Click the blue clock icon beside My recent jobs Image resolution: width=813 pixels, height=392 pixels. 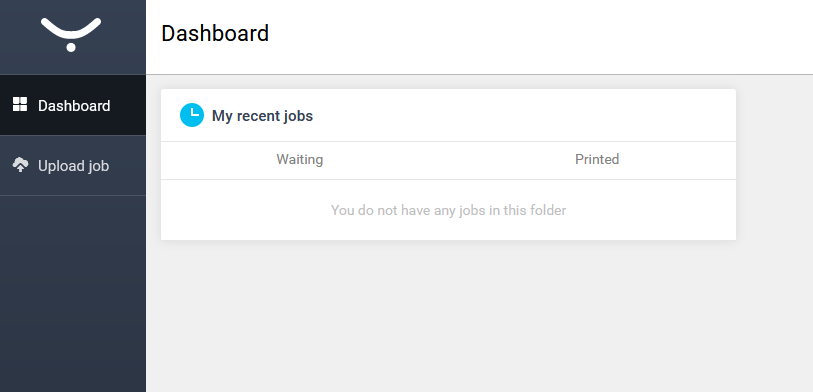pyautogui.click(x=192, y=115)
